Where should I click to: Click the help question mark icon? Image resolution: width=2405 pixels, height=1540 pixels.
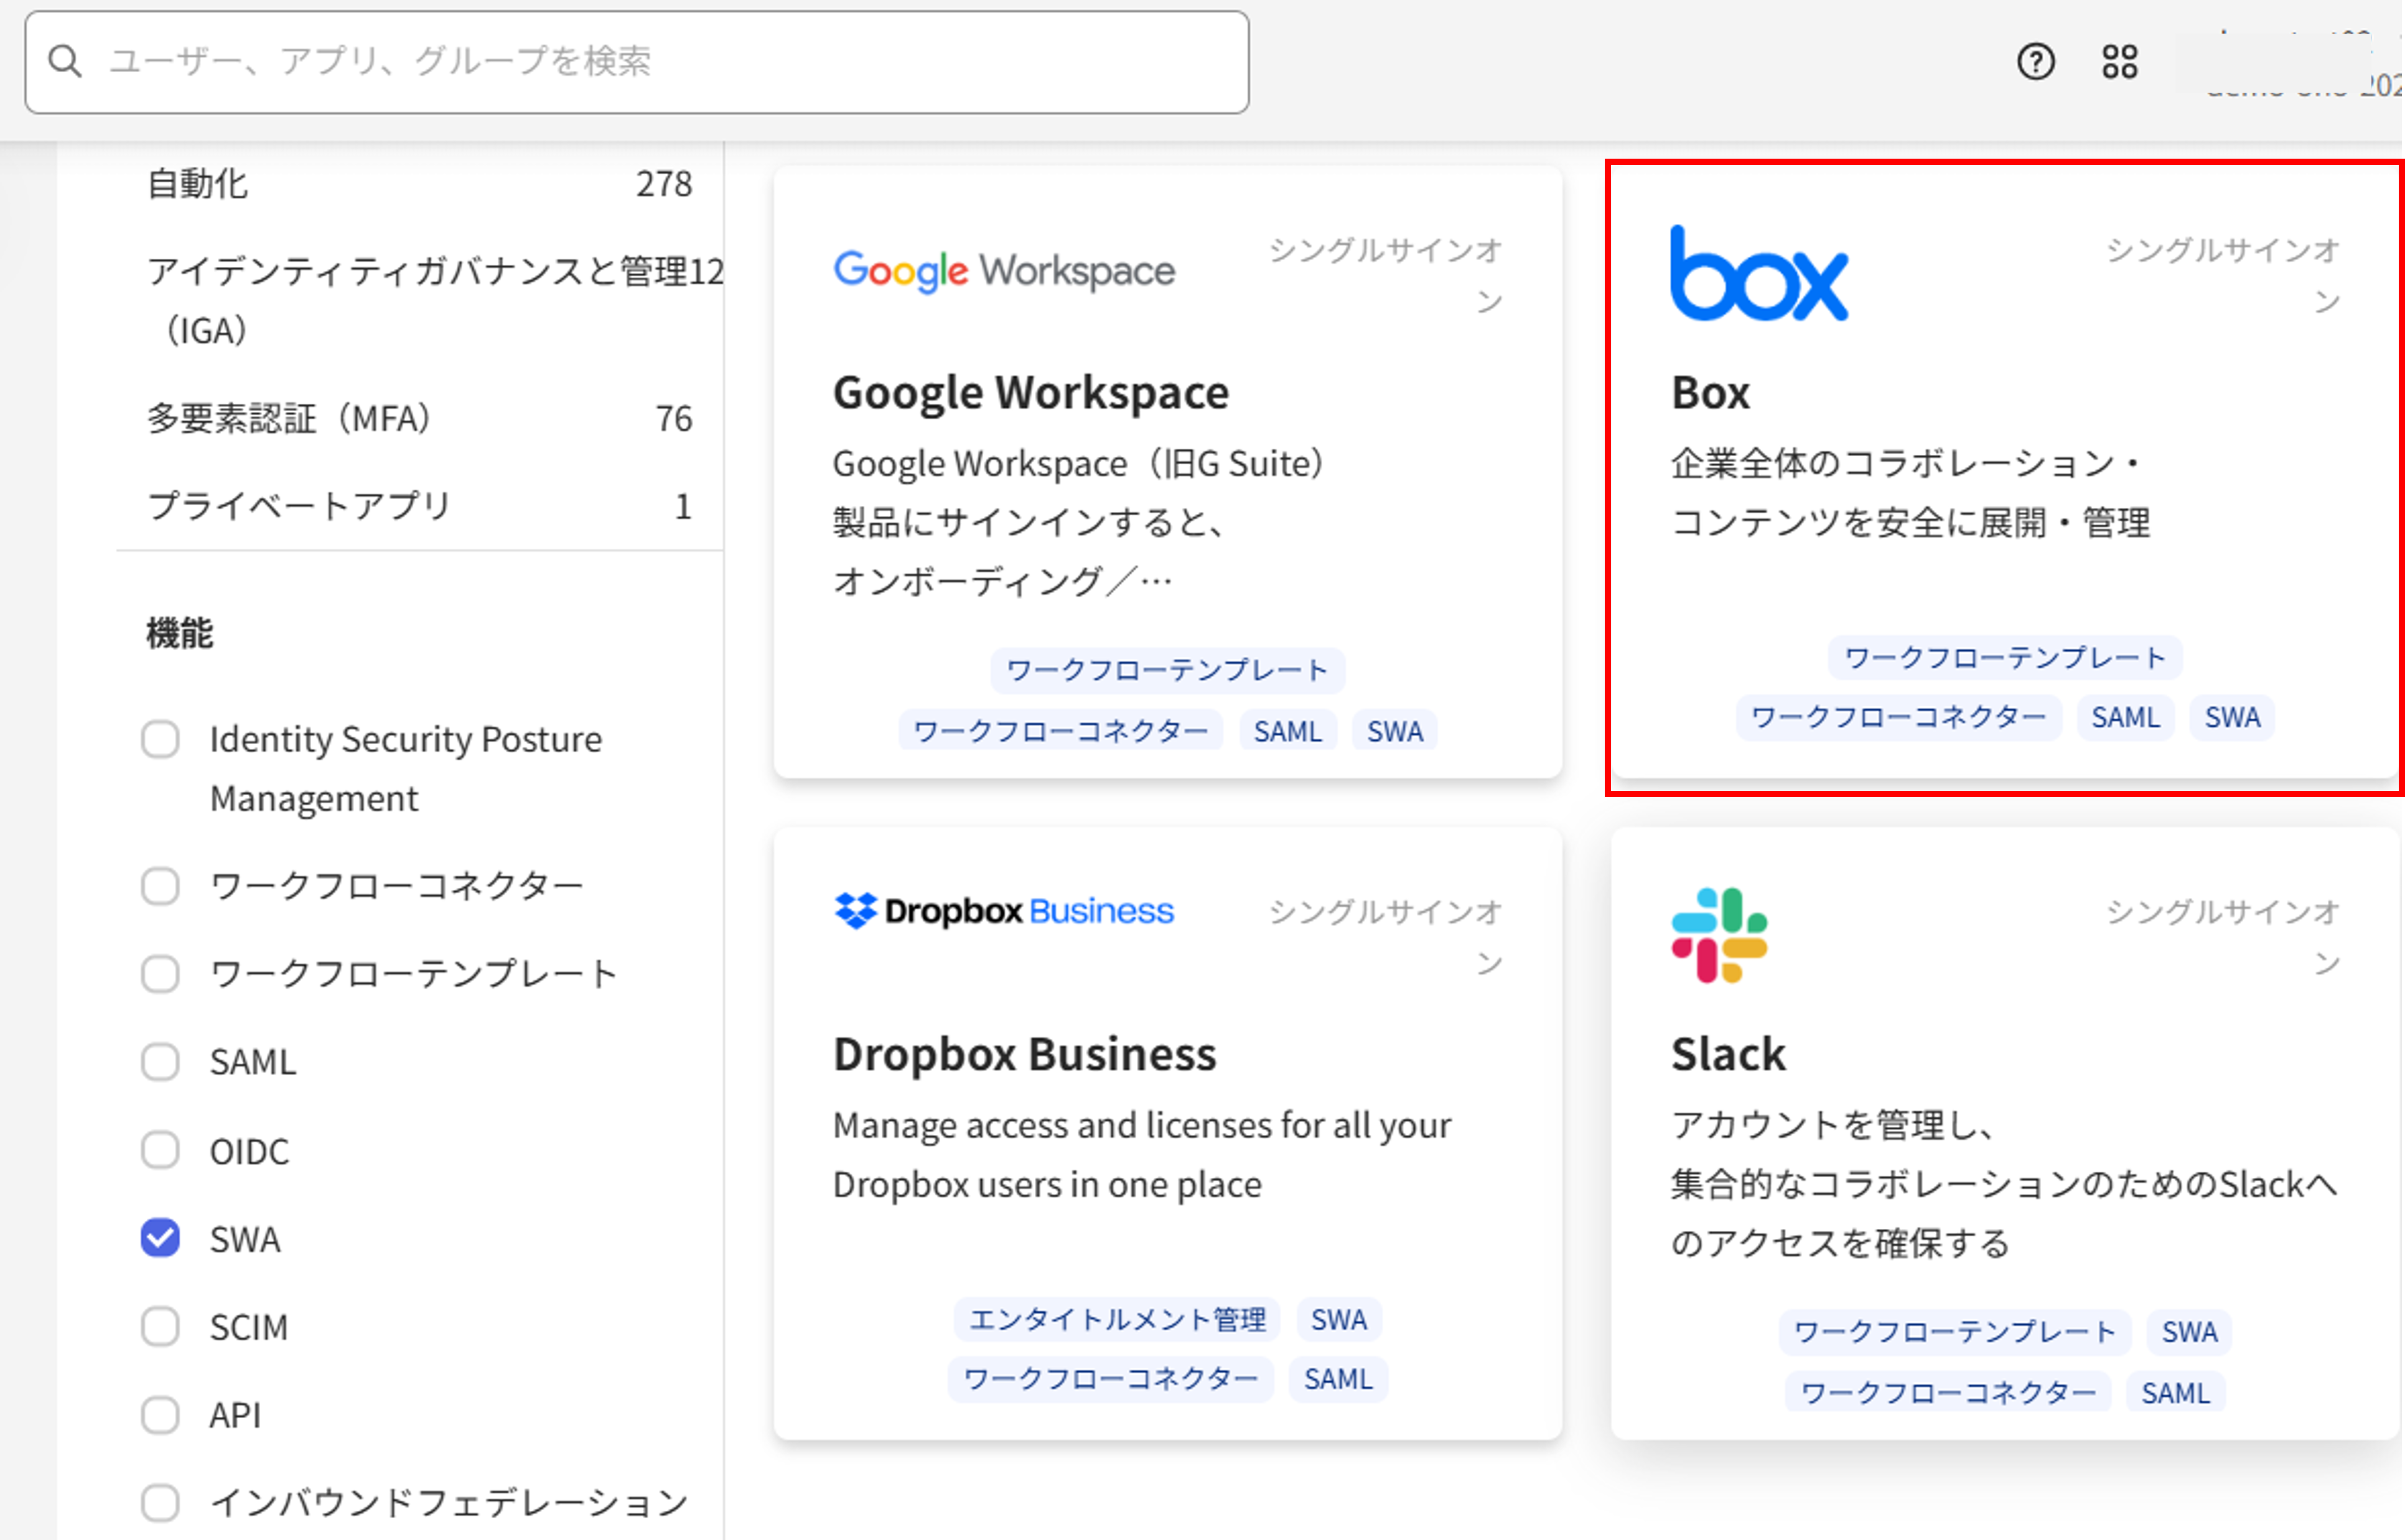pos(2035,62)
